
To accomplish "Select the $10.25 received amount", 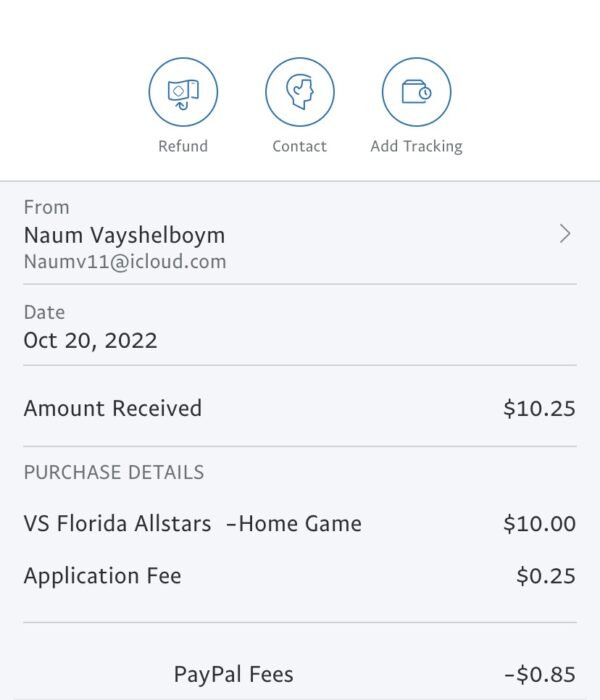I will point(539,408).
